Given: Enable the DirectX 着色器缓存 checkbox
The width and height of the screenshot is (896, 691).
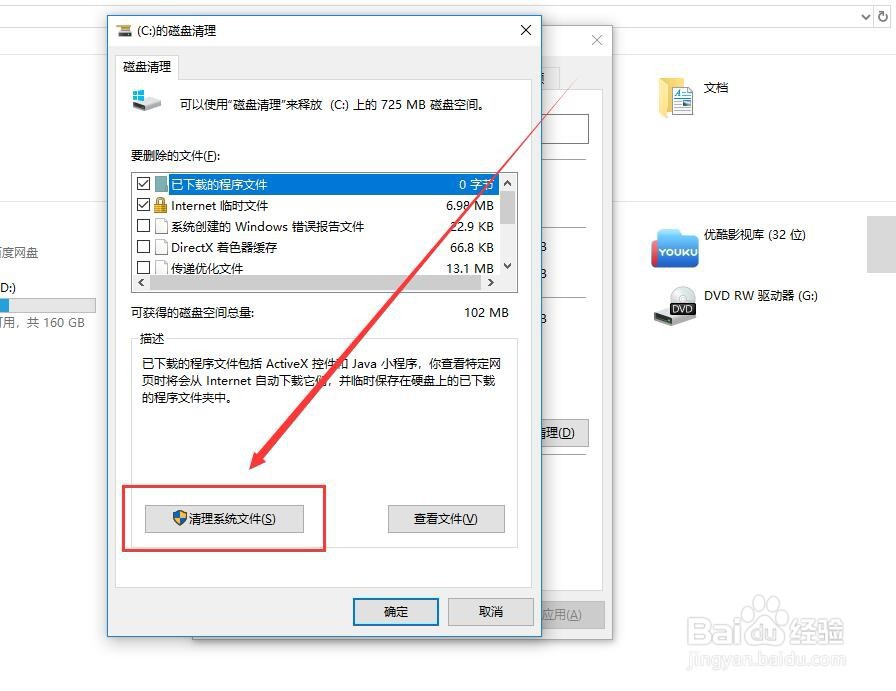Looking at the screenshot, I should click(143, 247).
